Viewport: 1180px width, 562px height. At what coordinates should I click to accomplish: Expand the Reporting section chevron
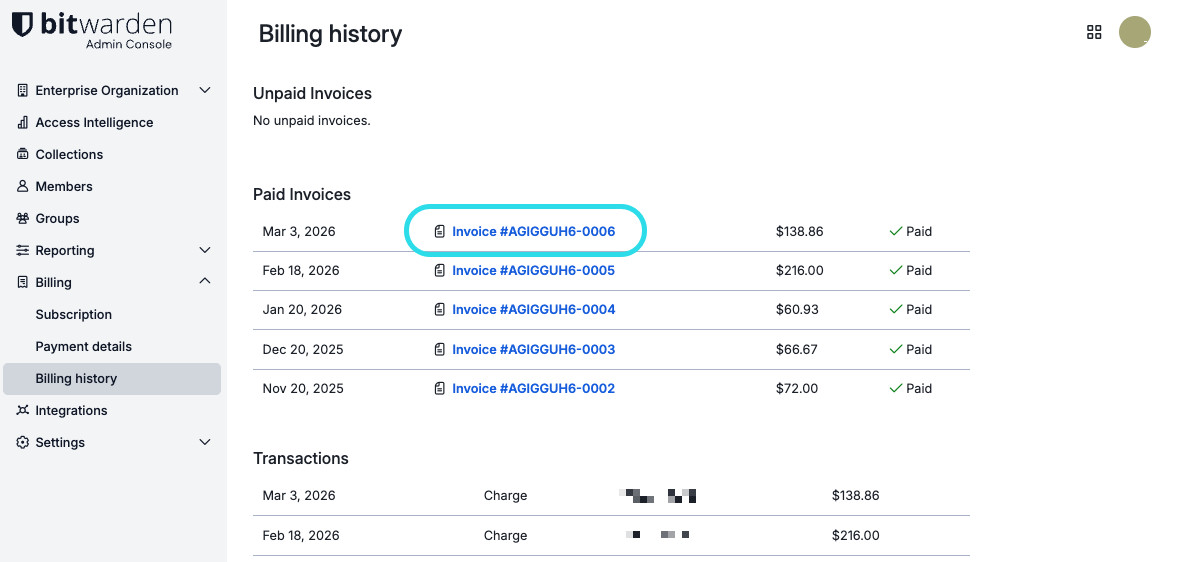click(205, 251)
